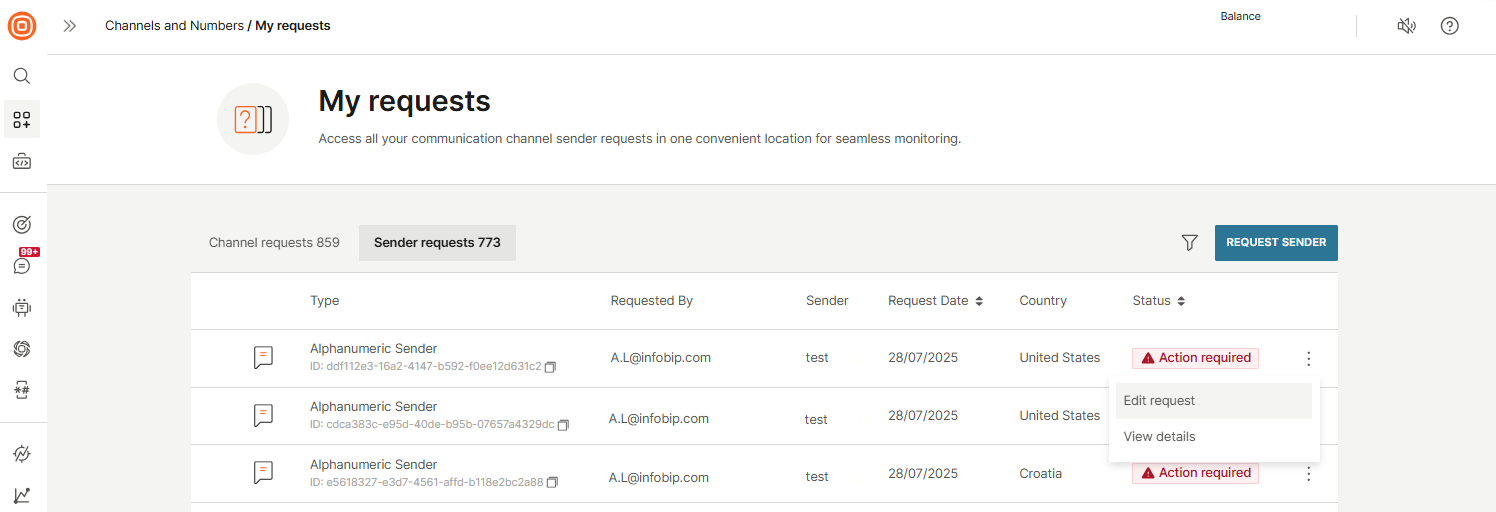
Task: Select Edit request from the context menu
Action: (x=1159, y=401)
